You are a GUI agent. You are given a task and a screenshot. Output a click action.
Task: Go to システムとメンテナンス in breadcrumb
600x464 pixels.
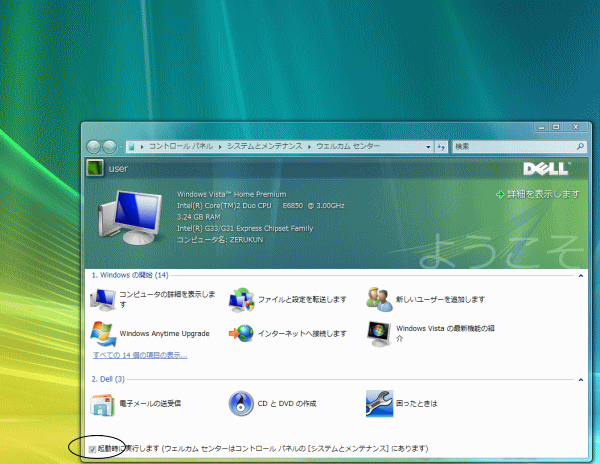click(x=264, y=147)
